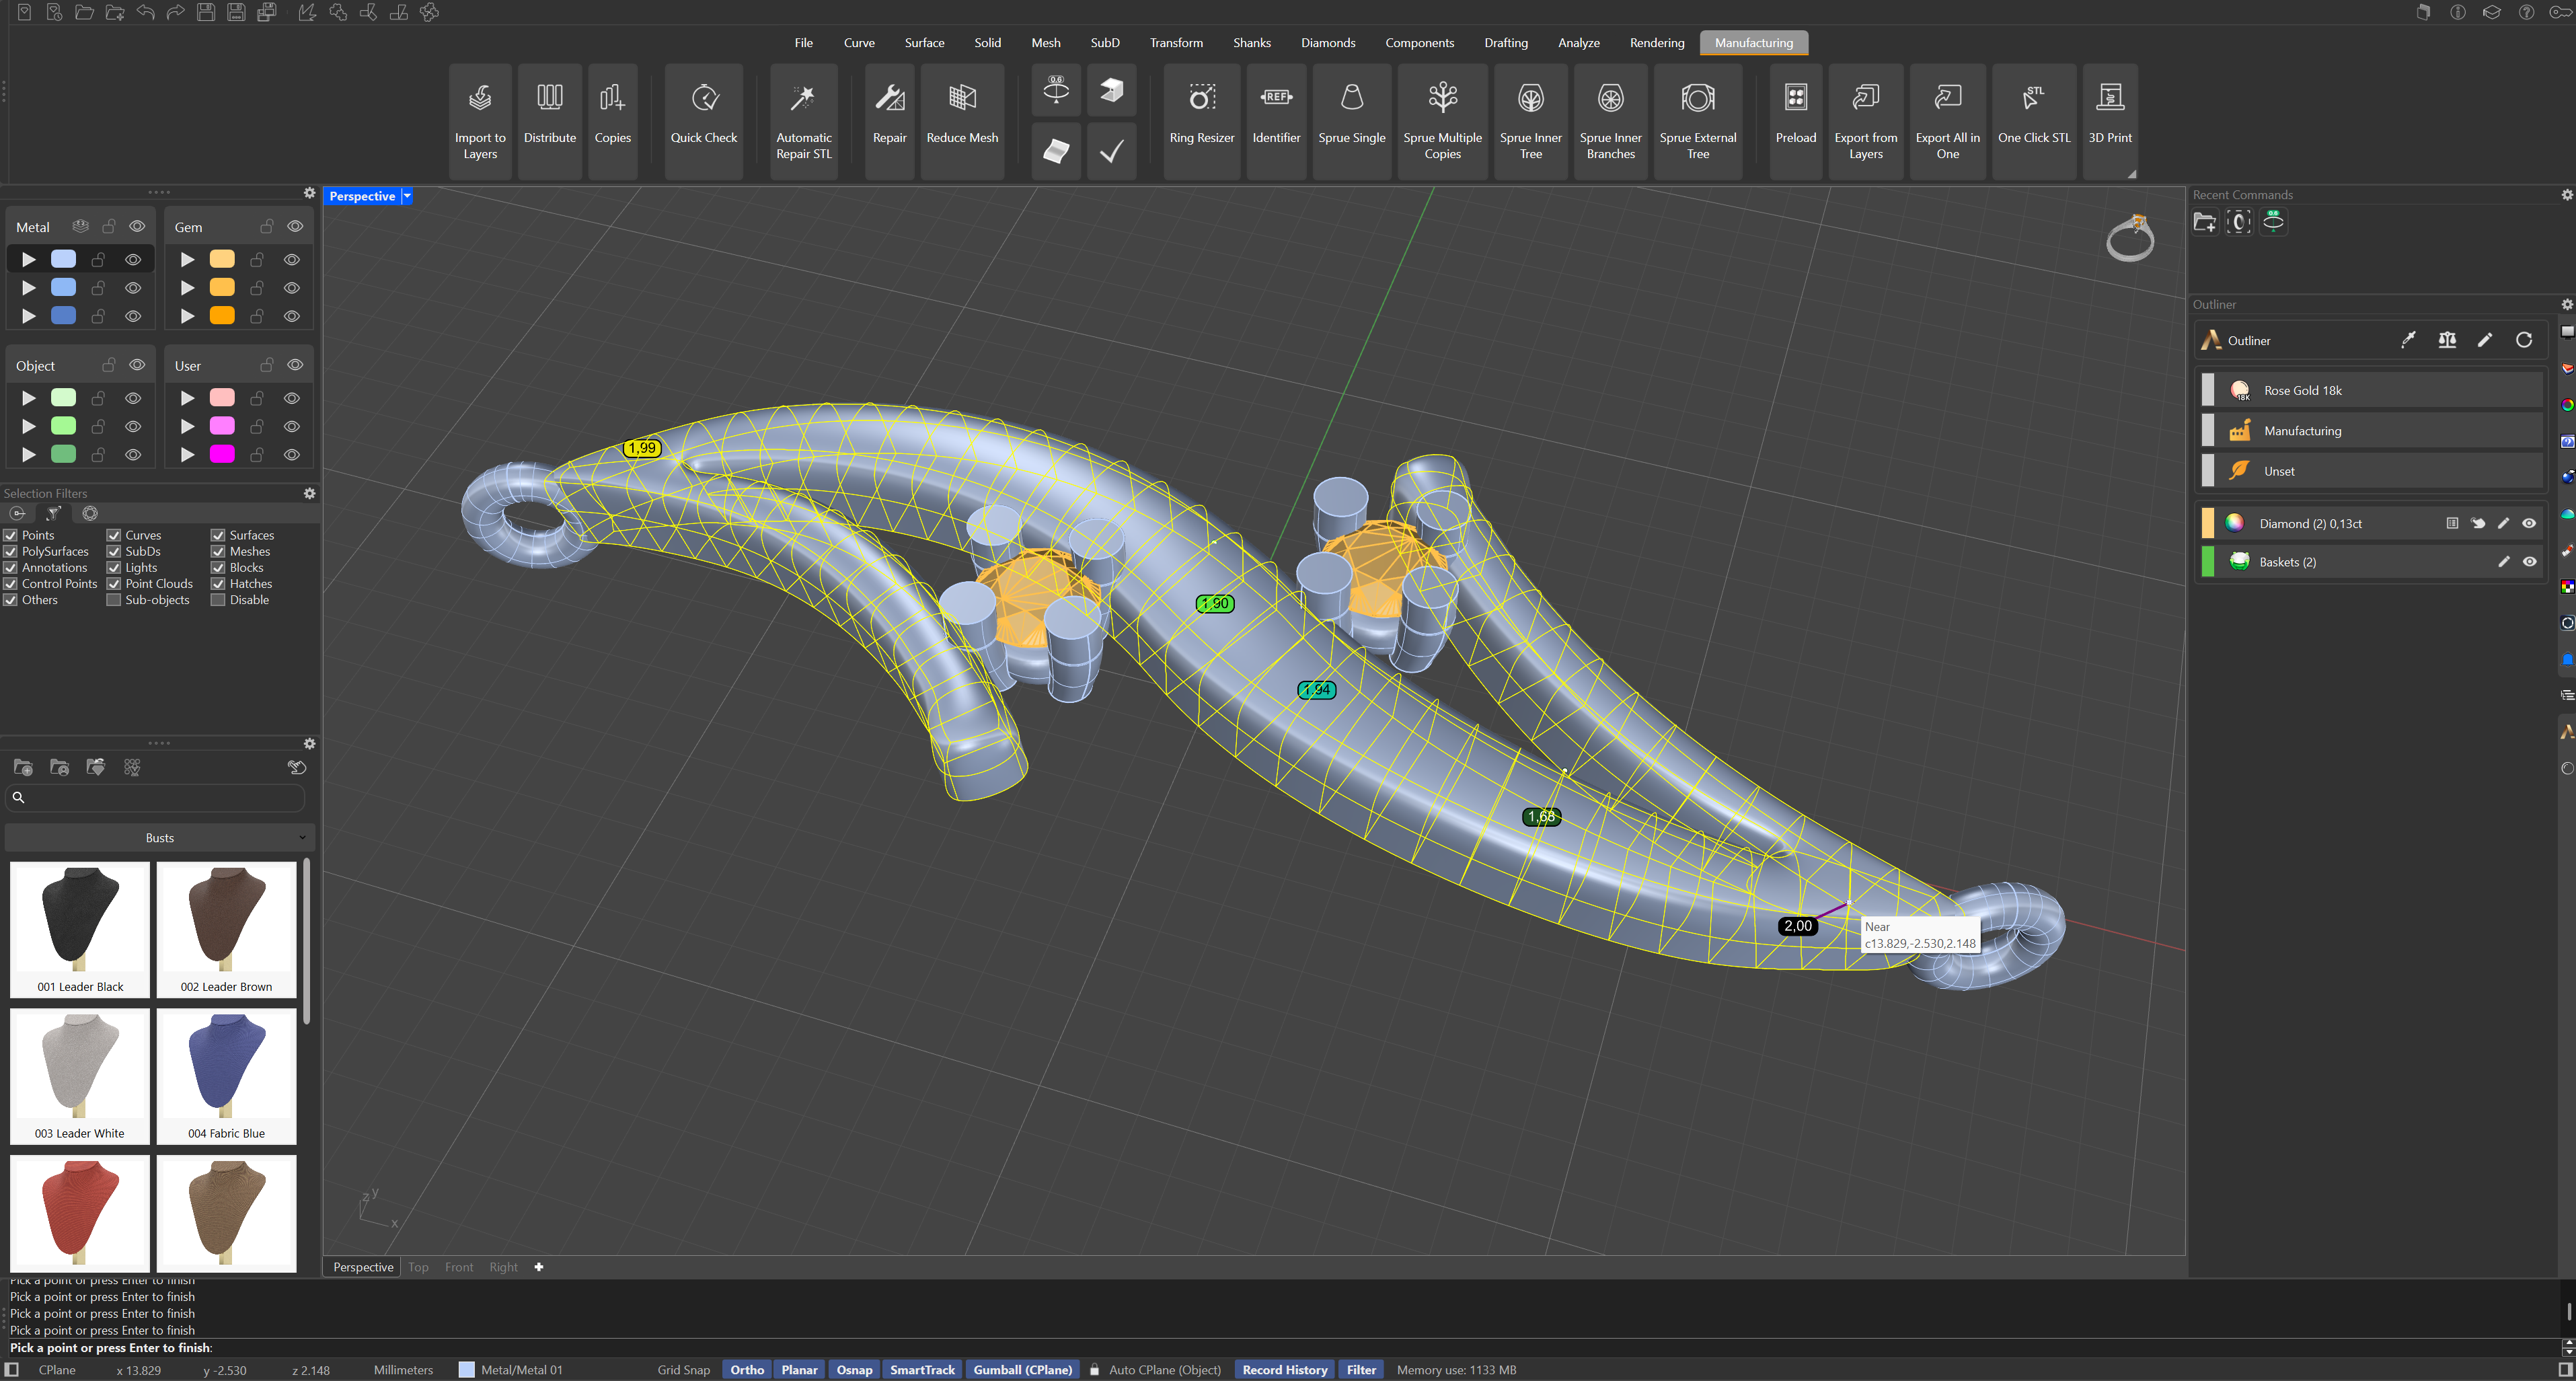Screen dimensions: 2576x1381
Task: Toggle the Ortho status button
Action: tap(747, 1370)
